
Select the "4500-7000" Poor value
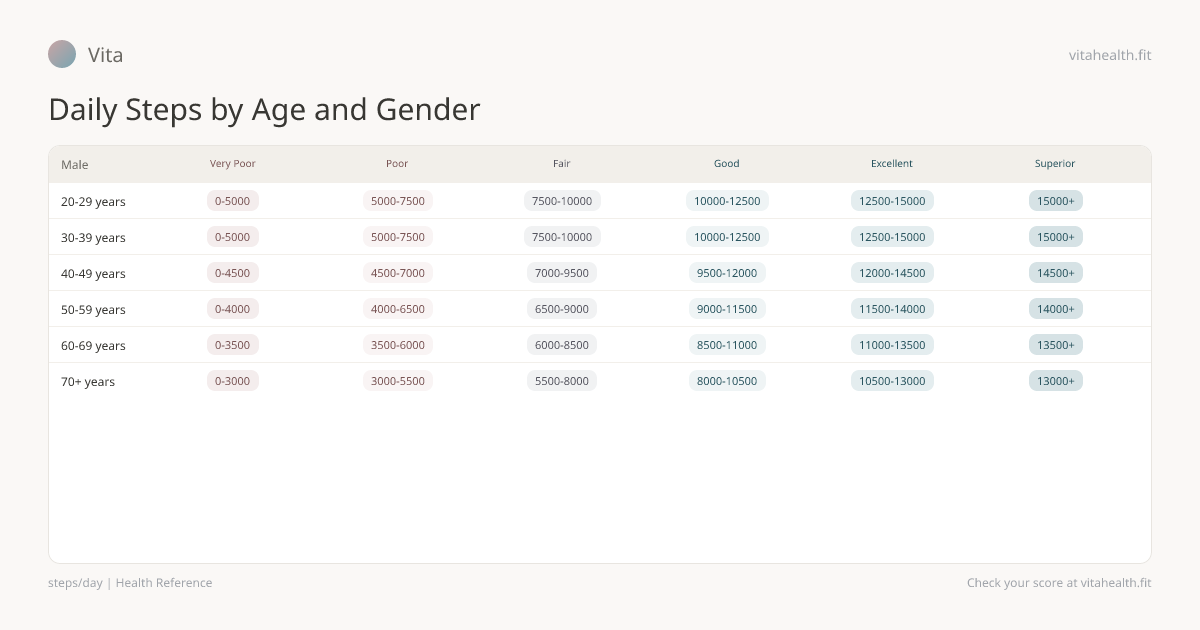point(398,273)
